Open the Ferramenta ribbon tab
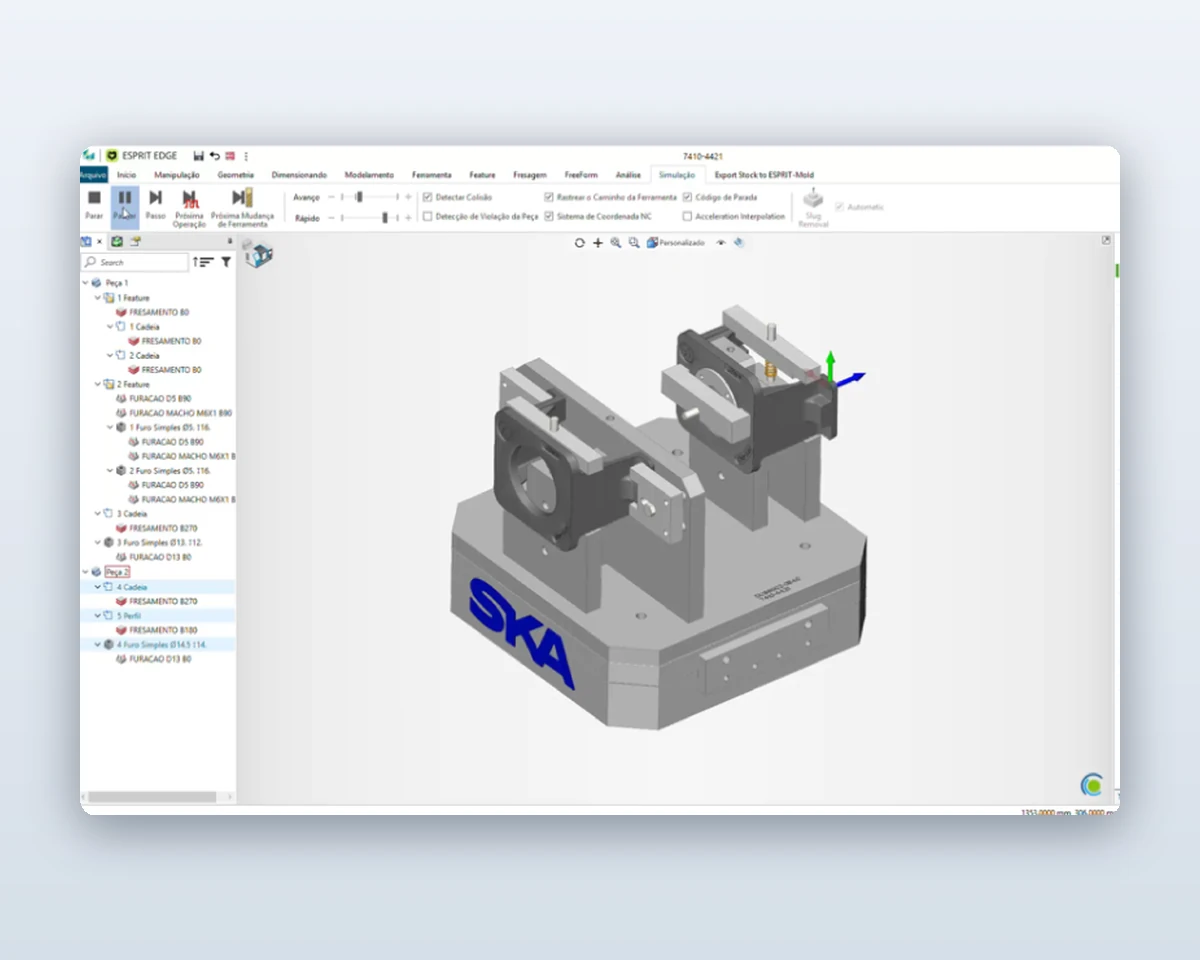Viewport: 1200px width, 960px height. point(431,175)
